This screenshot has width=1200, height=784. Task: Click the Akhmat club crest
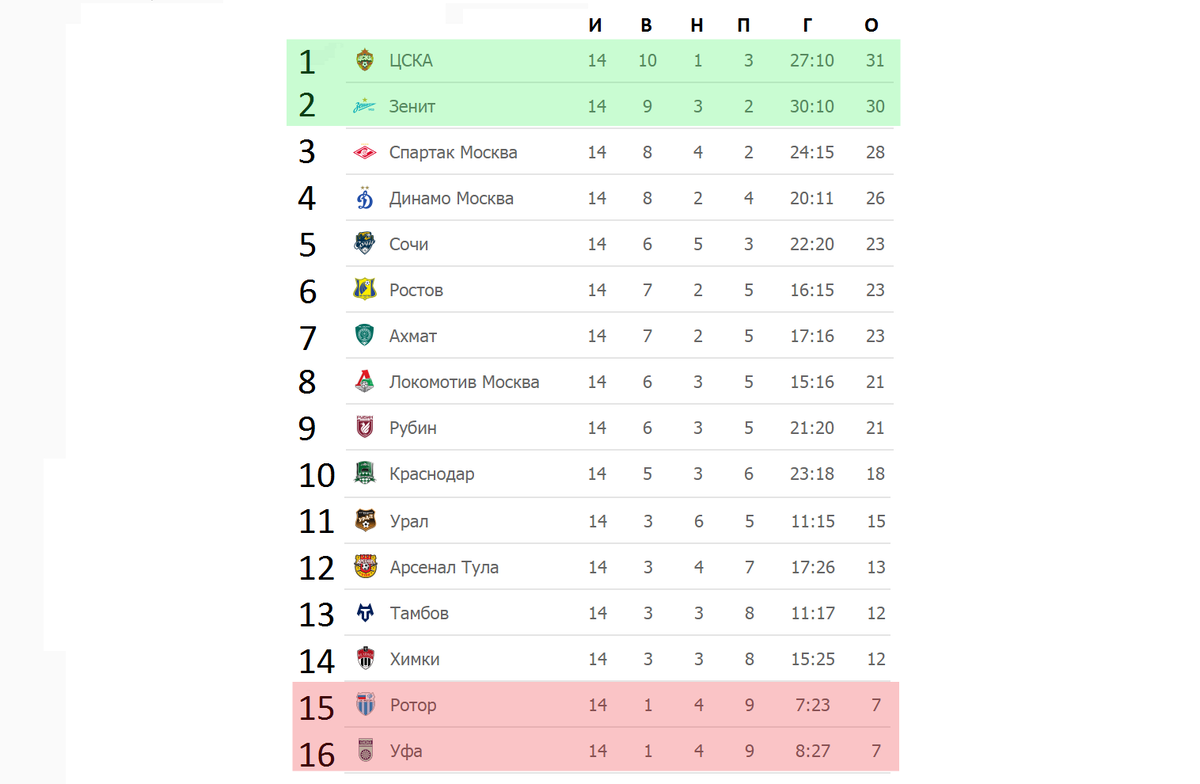pyautogui.click(x=365, y=336)
